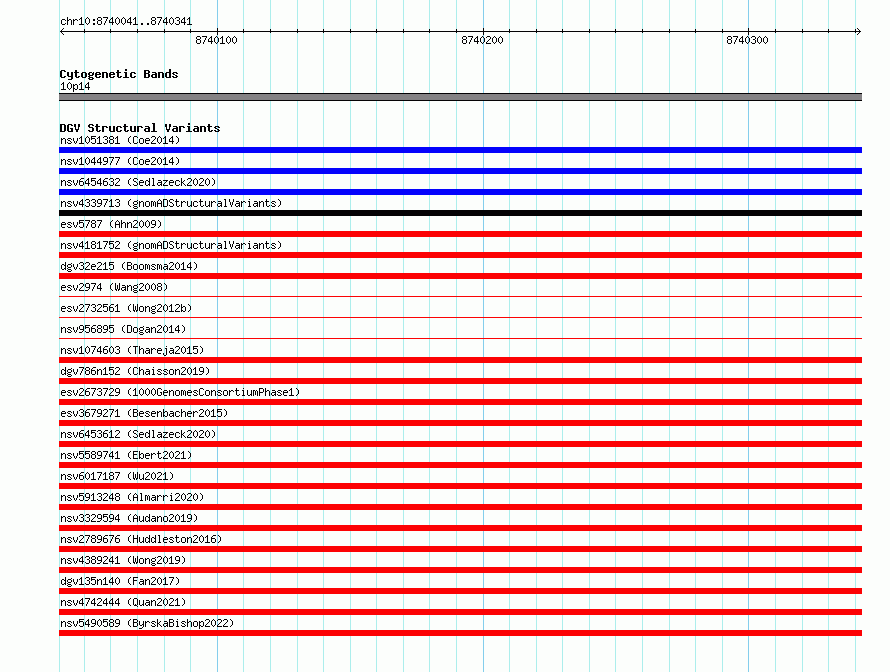Click the left arrow at ruler start
The width and height of the screenshot is (890, 672).
(x=62, y=32)
